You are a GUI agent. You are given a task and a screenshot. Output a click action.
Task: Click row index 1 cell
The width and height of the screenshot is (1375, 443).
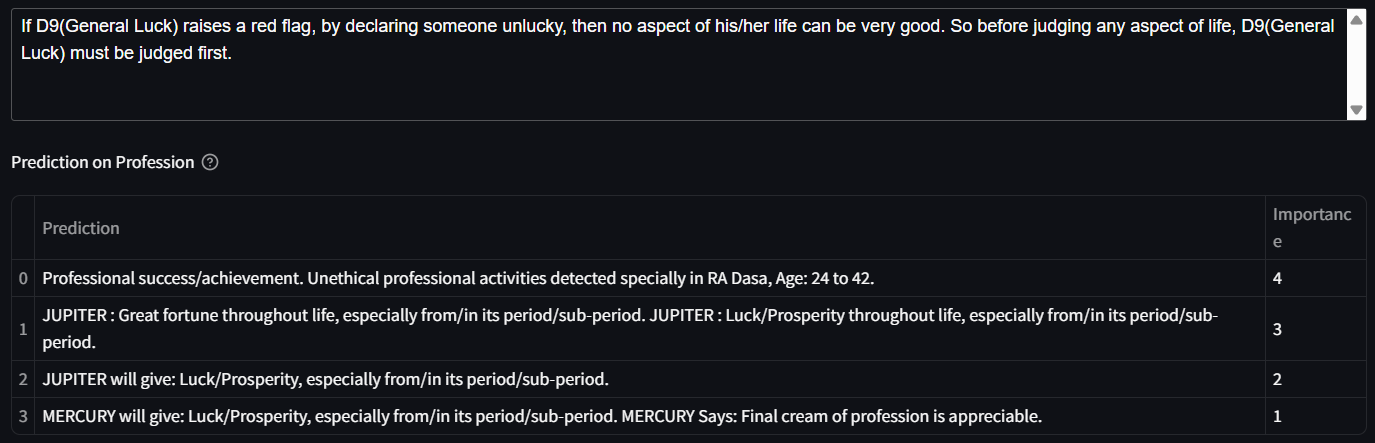(x=23, y=328)
